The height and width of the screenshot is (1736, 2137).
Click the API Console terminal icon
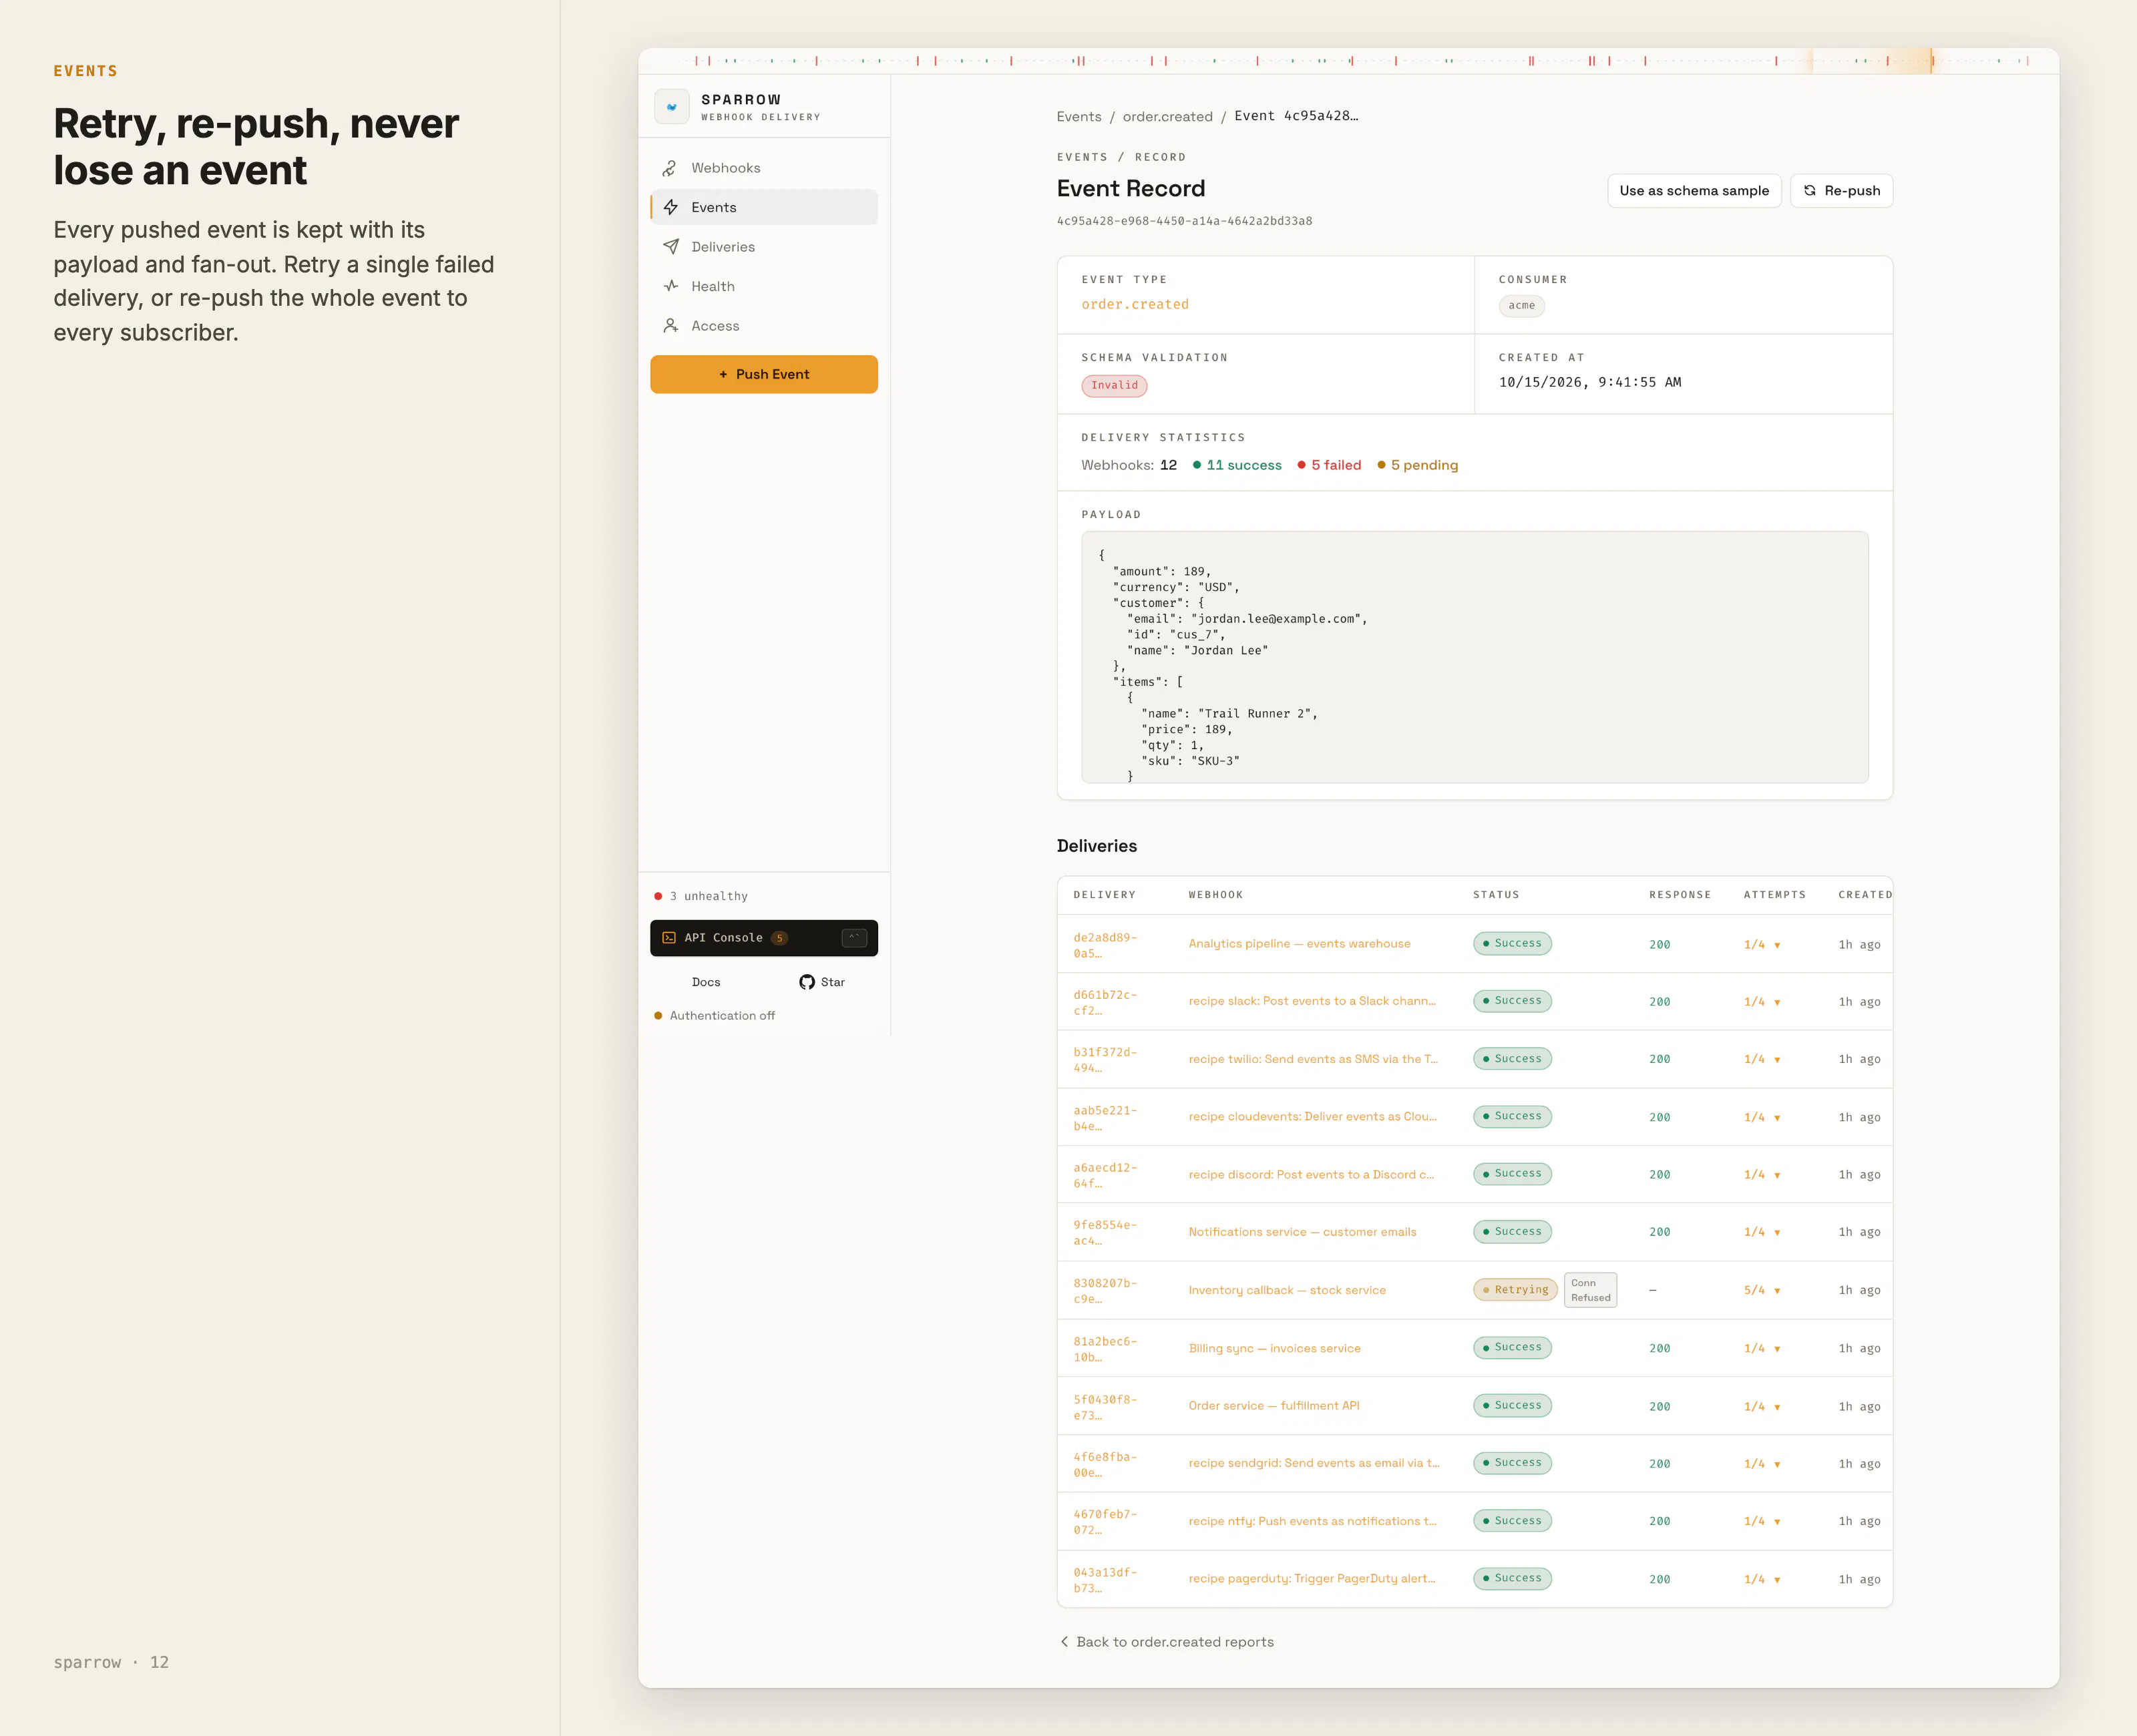669,938
